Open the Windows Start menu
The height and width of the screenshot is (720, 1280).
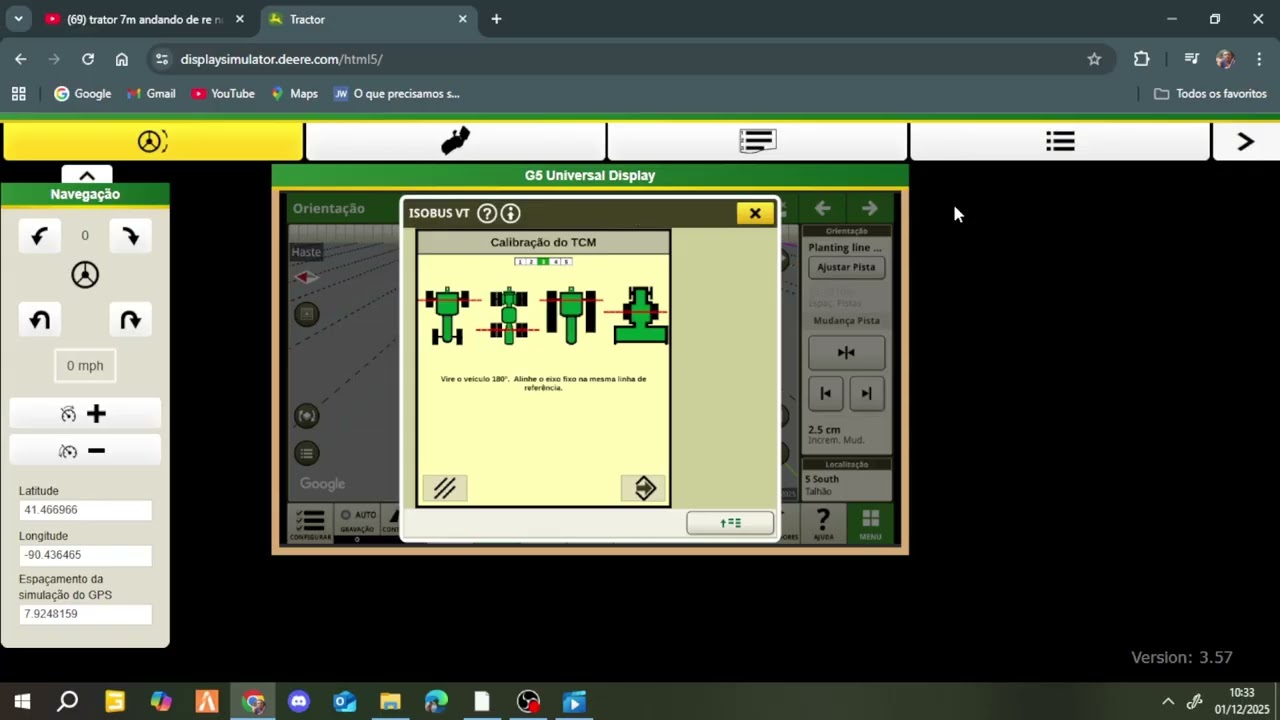tap(22, 702)
